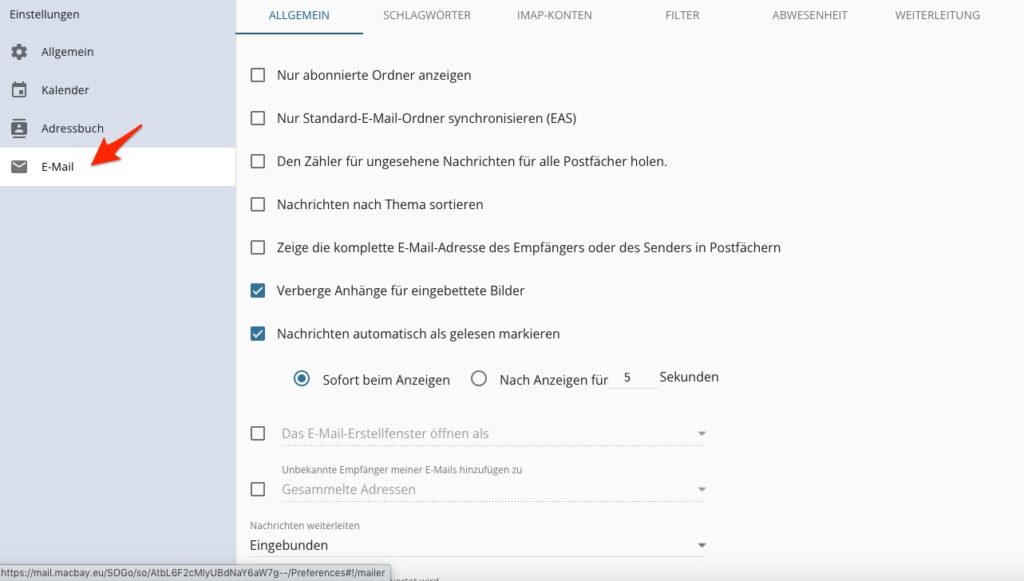
Task: Select 'Nach Anzeigen für' radio button
Action: (479, 379)
